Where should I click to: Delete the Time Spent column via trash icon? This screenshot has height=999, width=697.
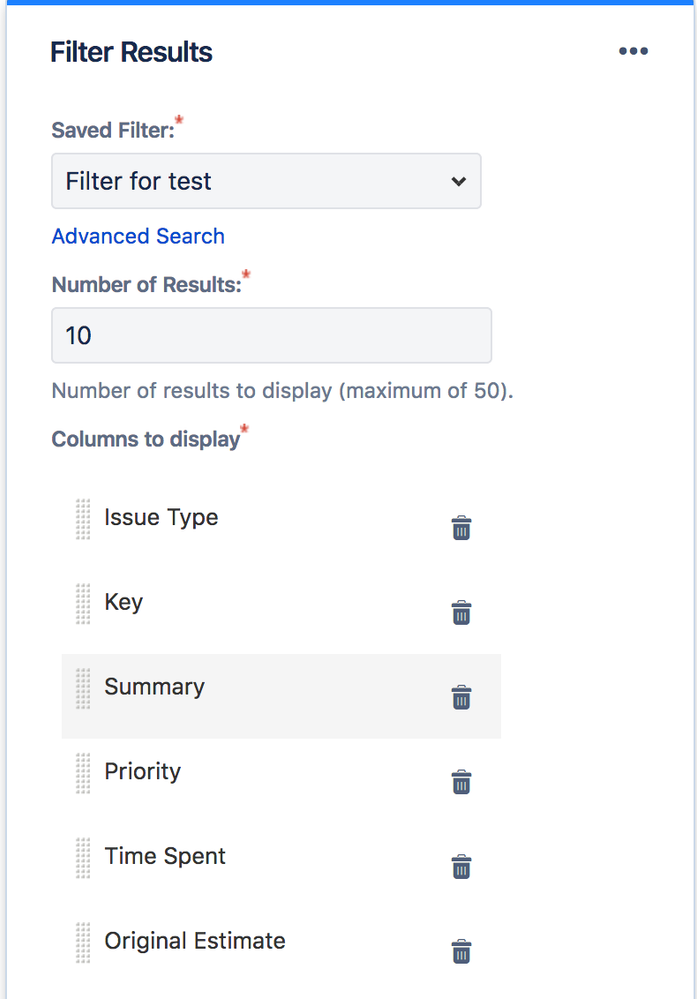click(461, 867)
